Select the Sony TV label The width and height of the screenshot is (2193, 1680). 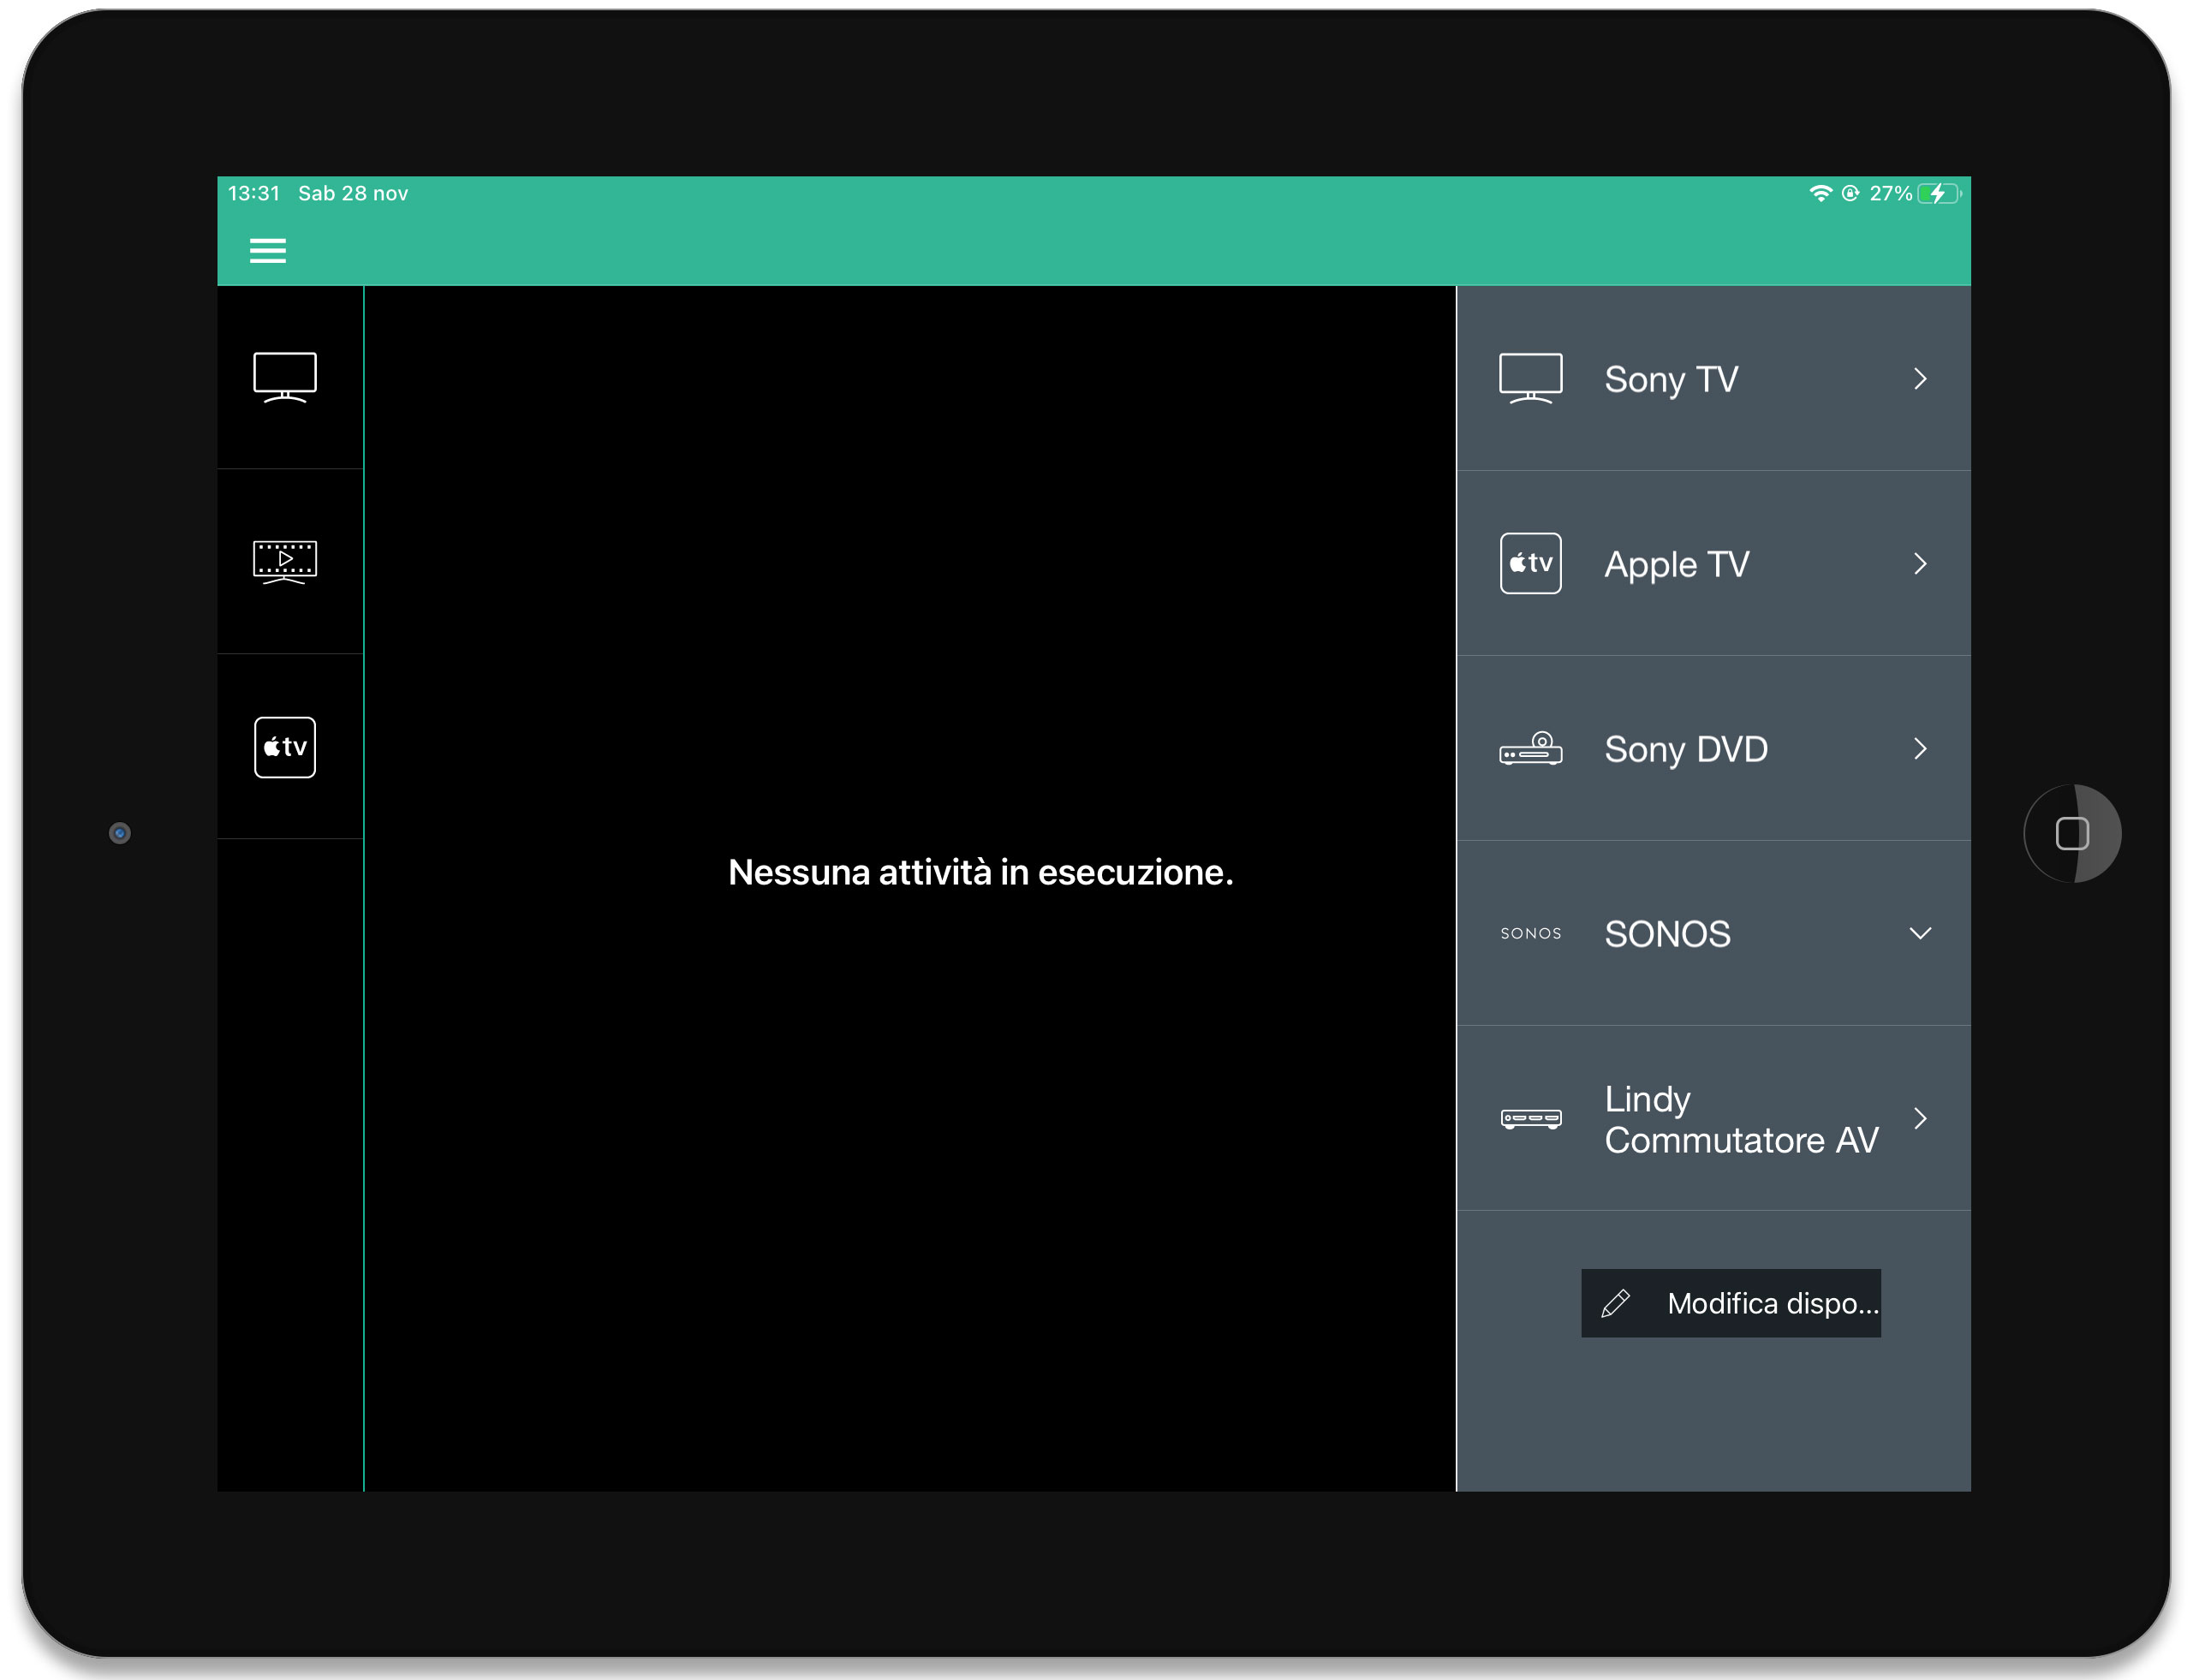[x=1671, y=379]
